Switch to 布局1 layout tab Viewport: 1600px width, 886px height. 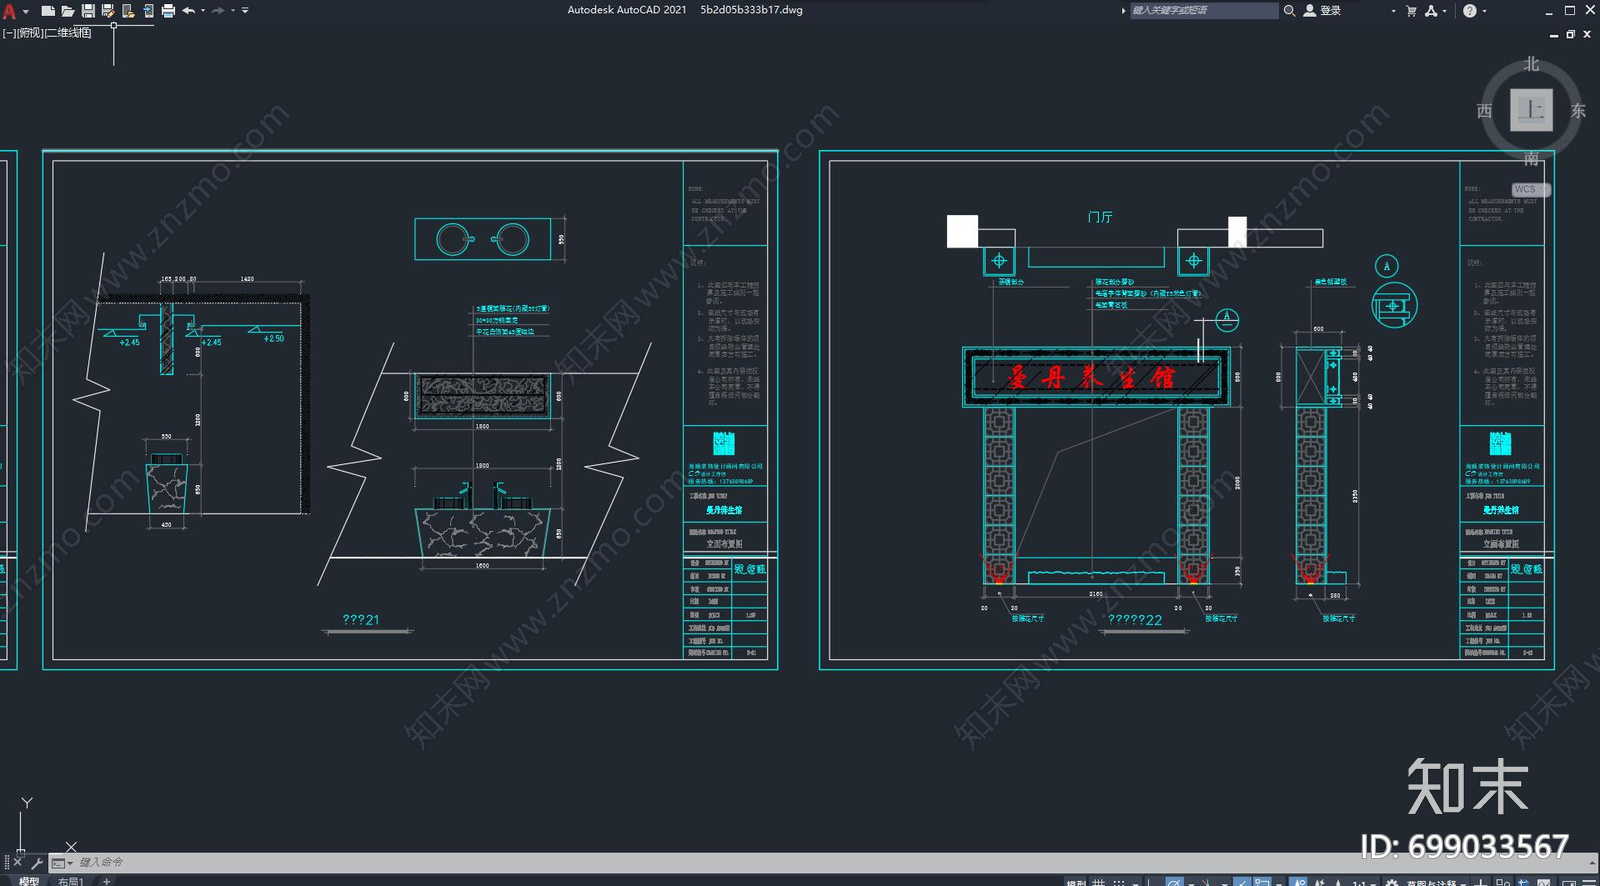70,880
